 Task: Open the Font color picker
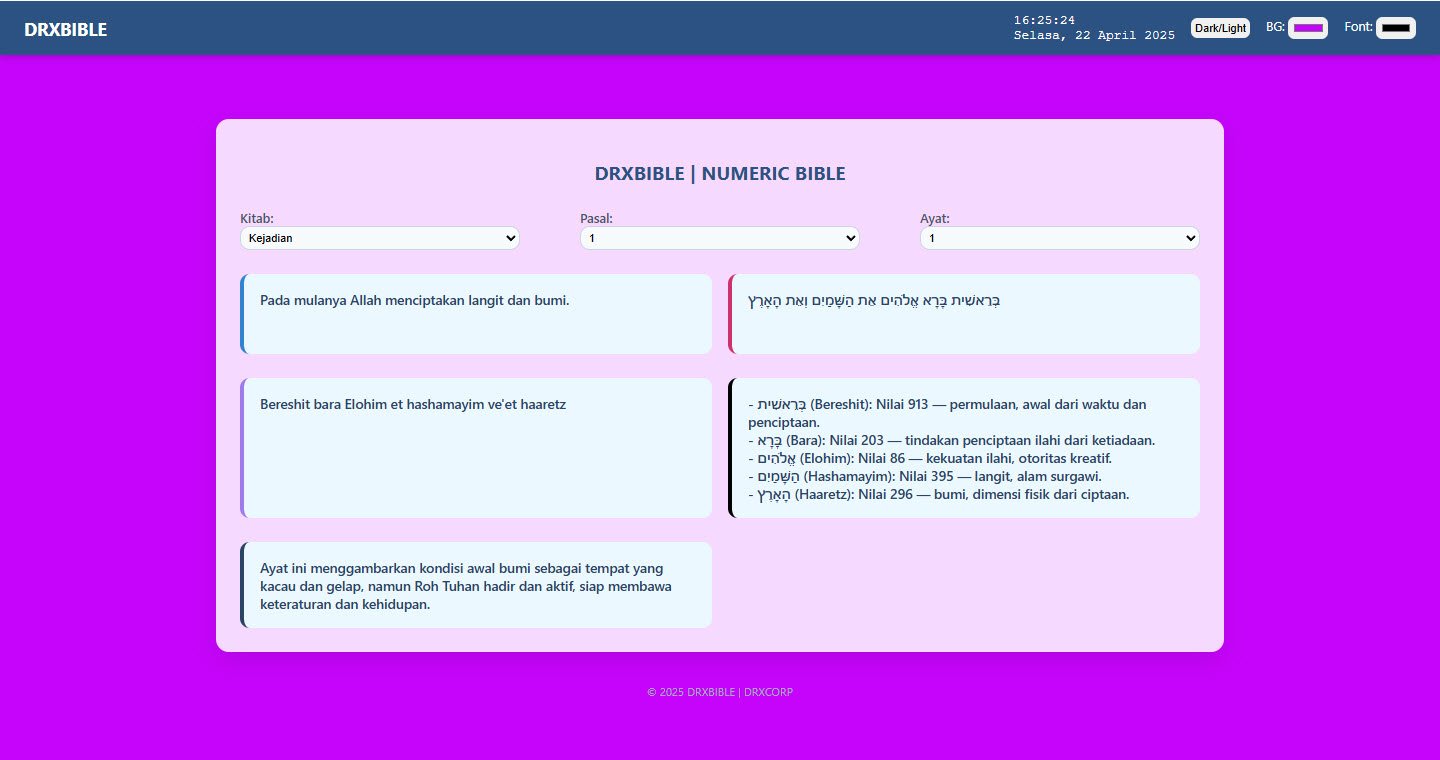click(x=1396, y=28)
